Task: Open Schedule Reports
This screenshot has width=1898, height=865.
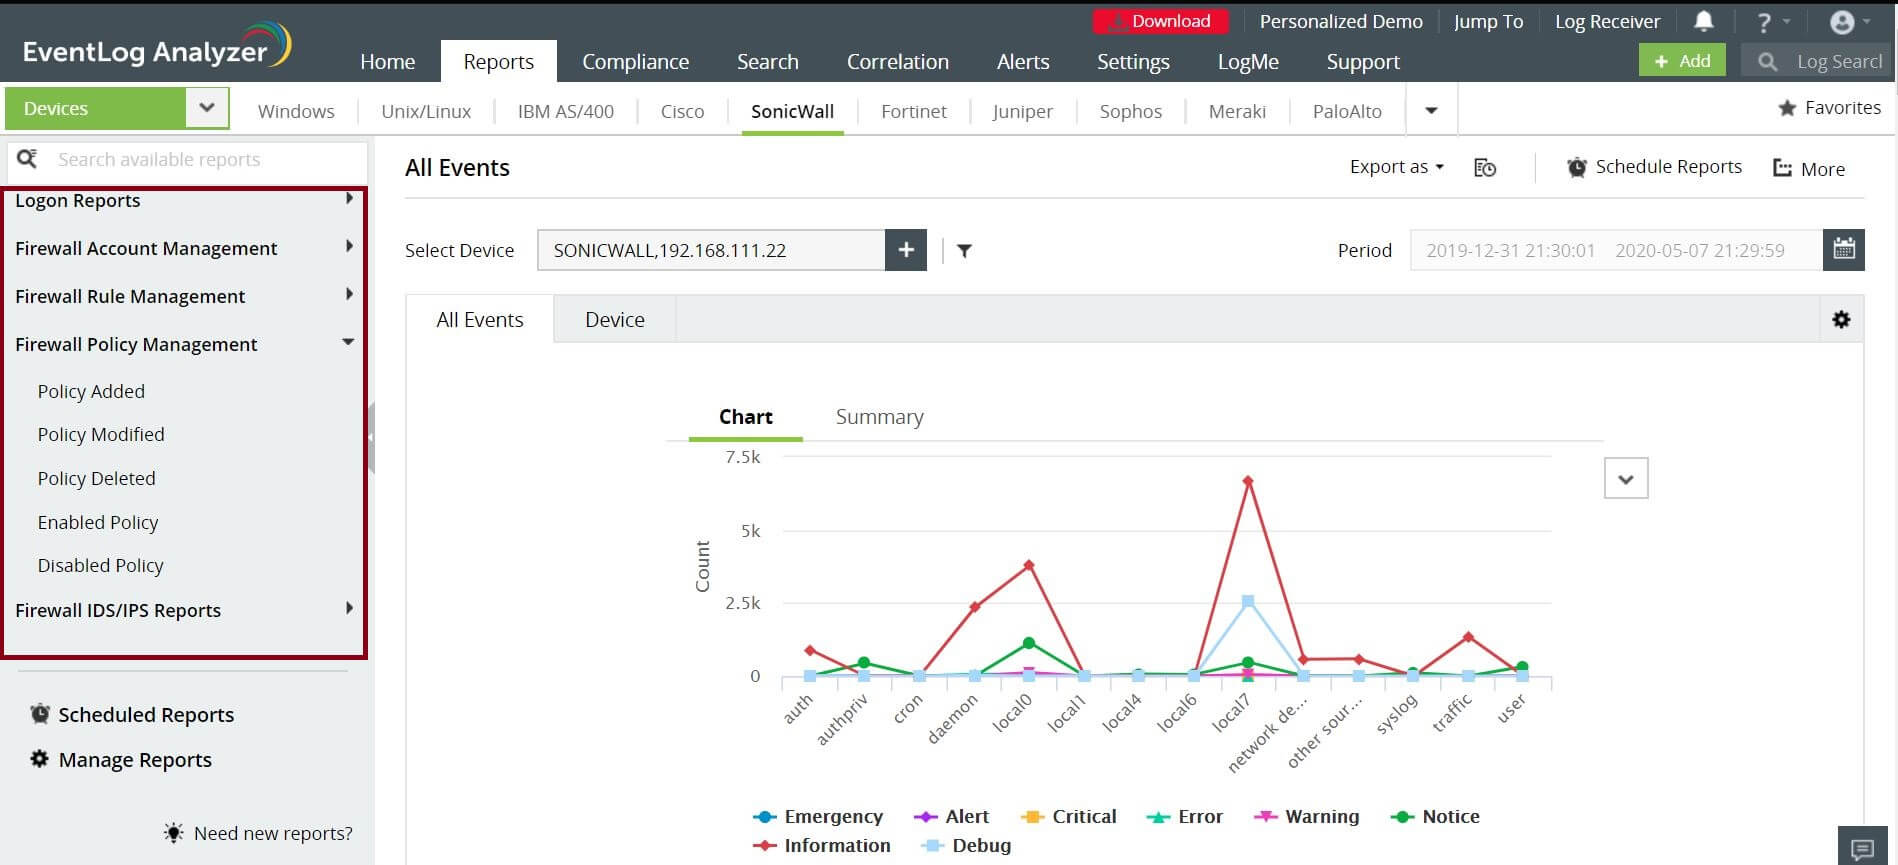Action: [1654, 167]
